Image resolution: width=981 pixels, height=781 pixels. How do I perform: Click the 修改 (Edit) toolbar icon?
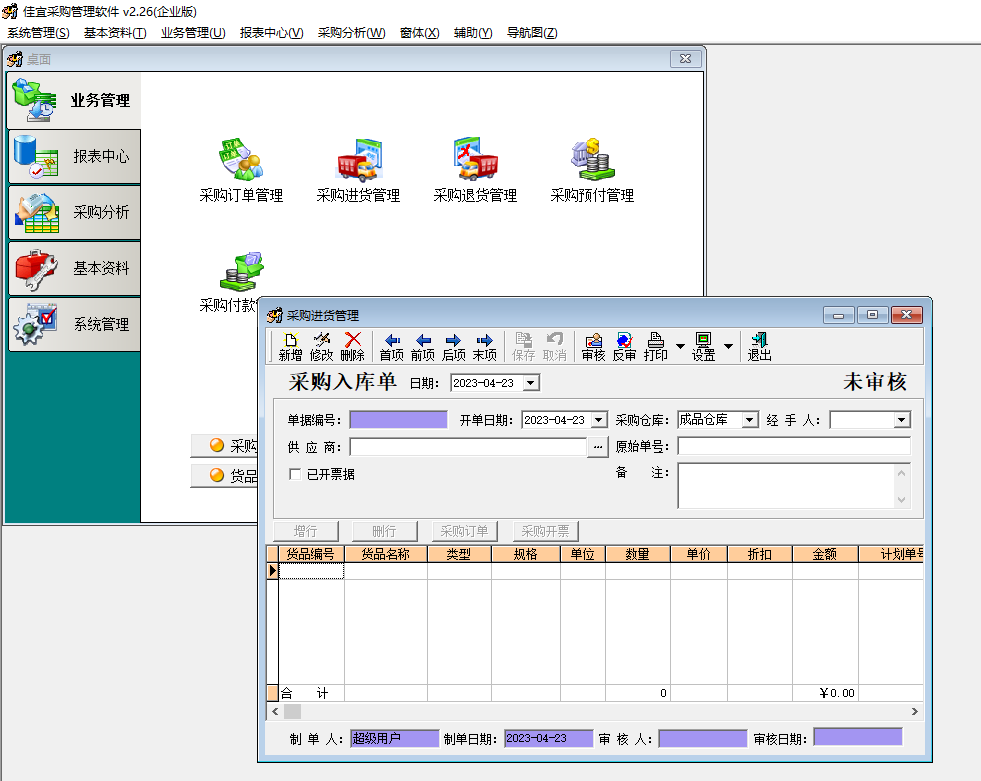(x=322, y=347)
